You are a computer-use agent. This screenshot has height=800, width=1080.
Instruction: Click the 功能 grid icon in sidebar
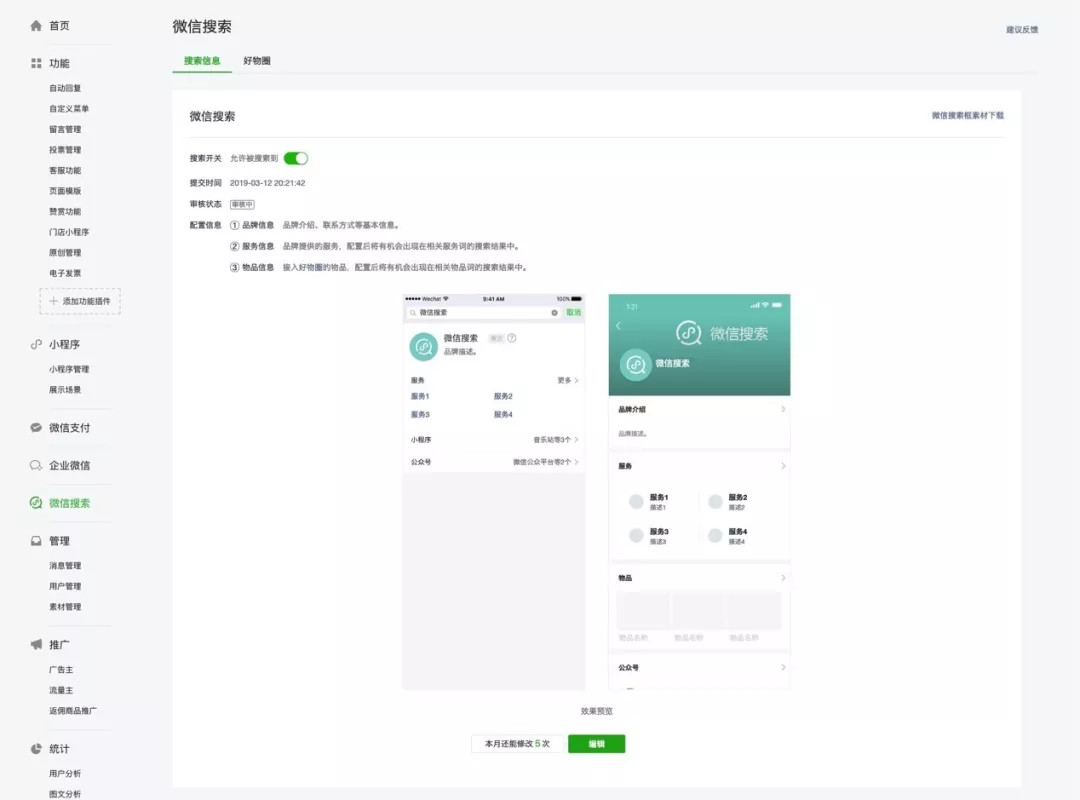coord(36,63)
